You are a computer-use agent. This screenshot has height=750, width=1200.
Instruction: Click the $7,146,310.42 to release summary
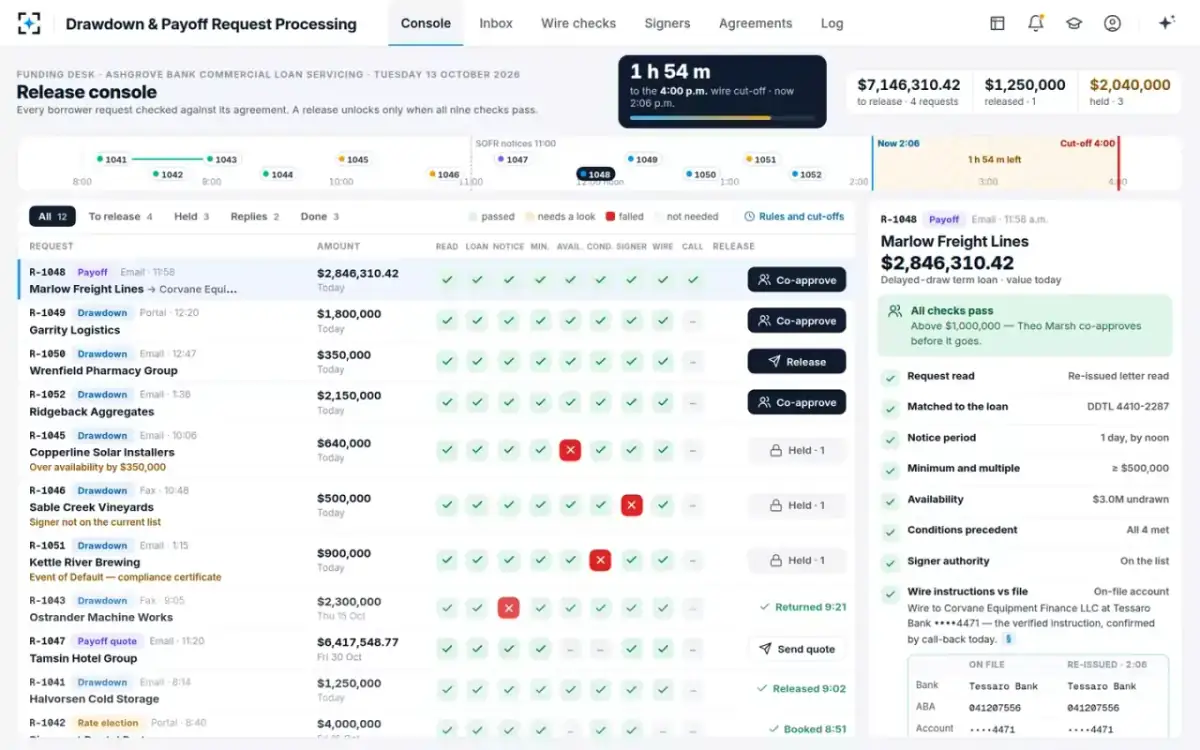(x=908, y=91)
